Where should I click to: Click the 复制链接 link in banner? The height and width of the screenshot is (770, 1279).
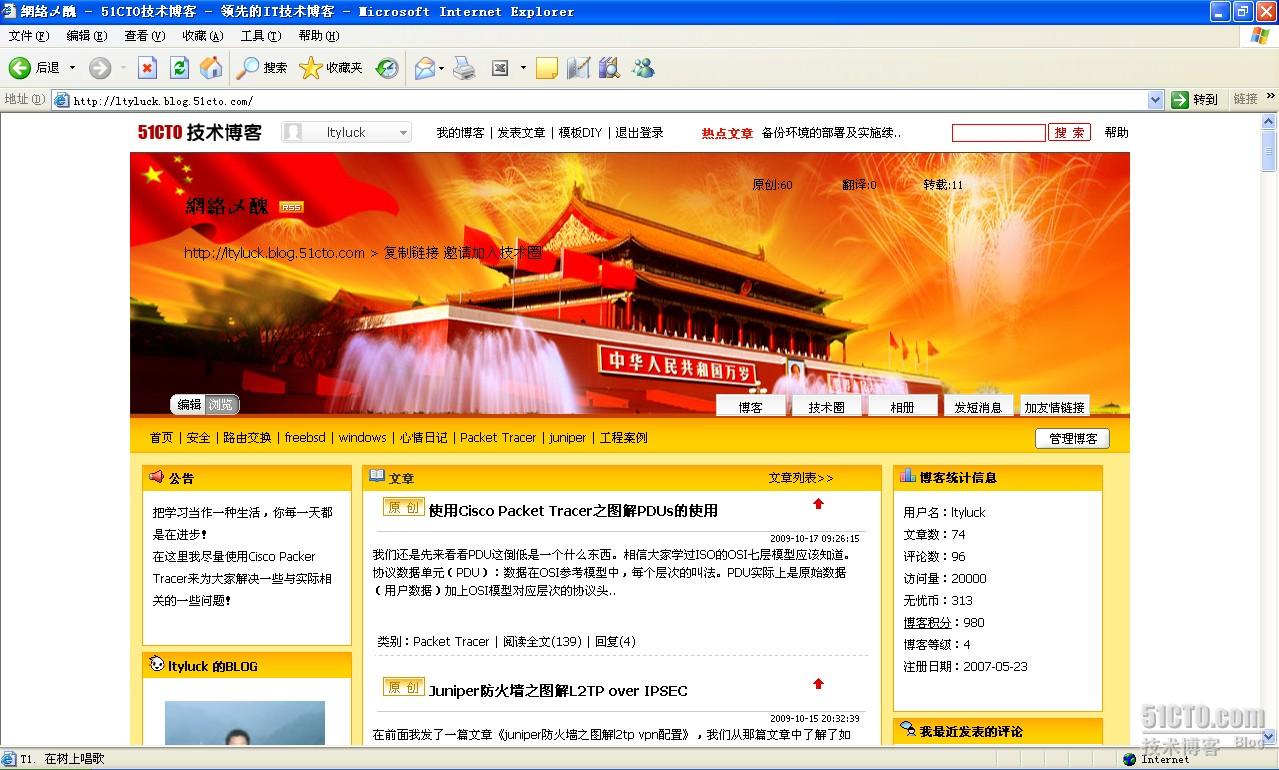coord(411,253)
